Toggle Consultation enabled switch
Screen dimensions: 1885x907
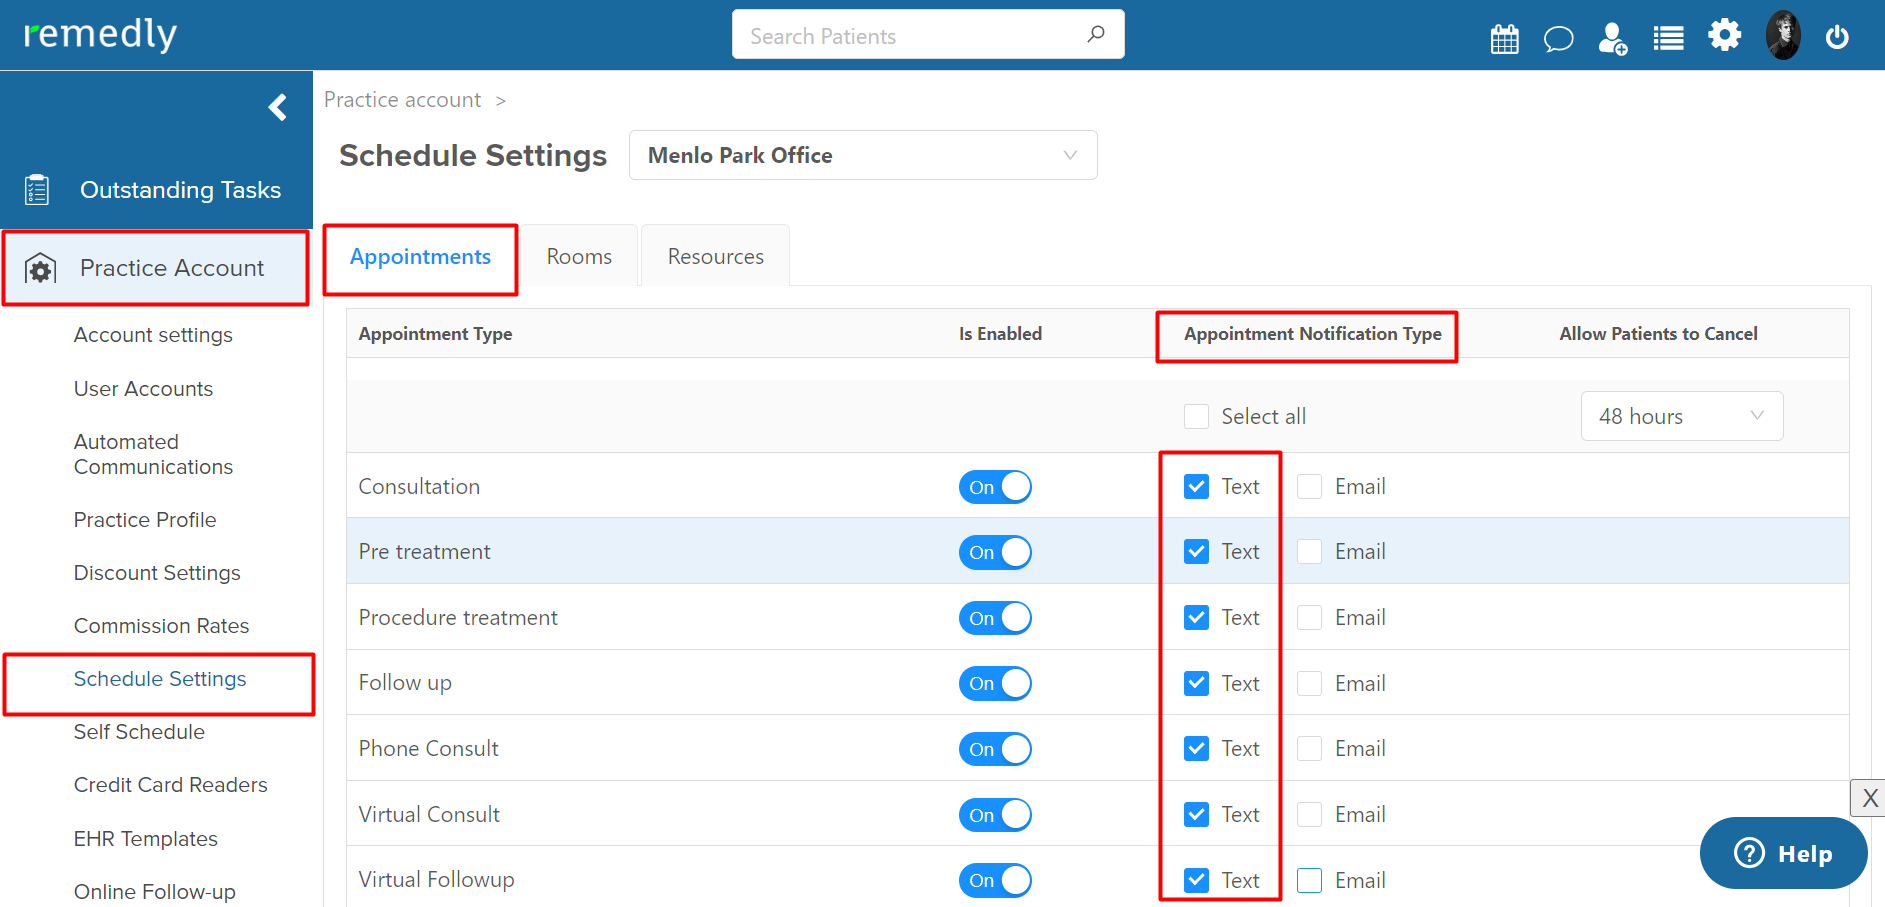pos(995,487)
